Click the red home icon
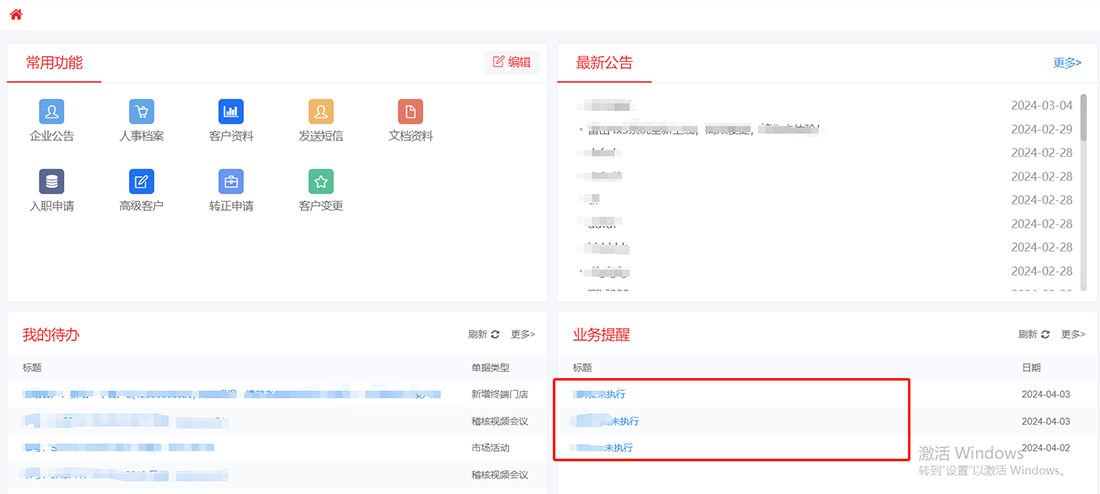 (16, 15)
